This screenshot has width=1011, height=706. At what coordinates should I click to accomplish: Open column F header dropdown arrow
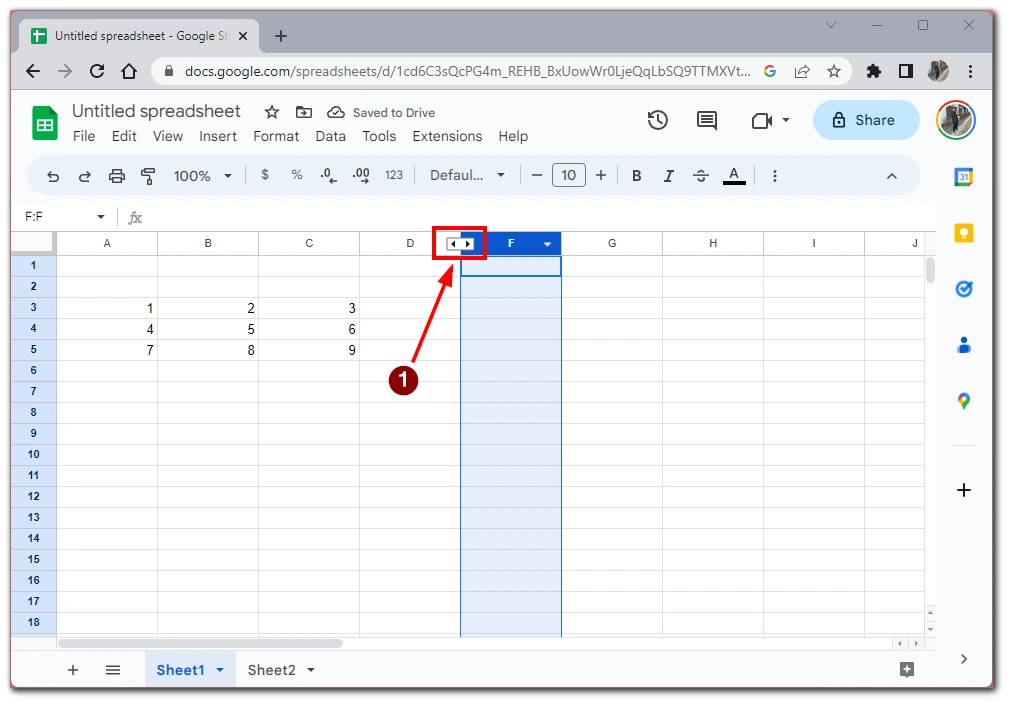pos(547,244)
